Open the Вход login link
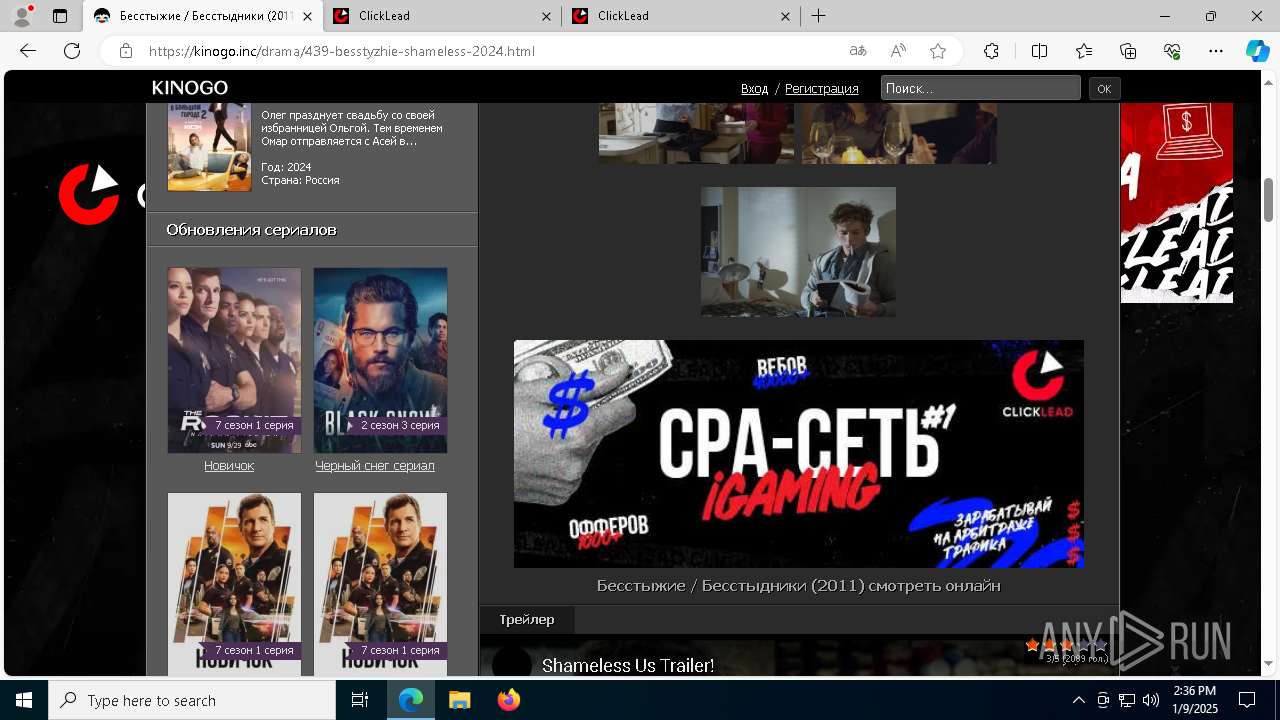The width and height of the screenshot is (1280, 720). coord(755,89)
